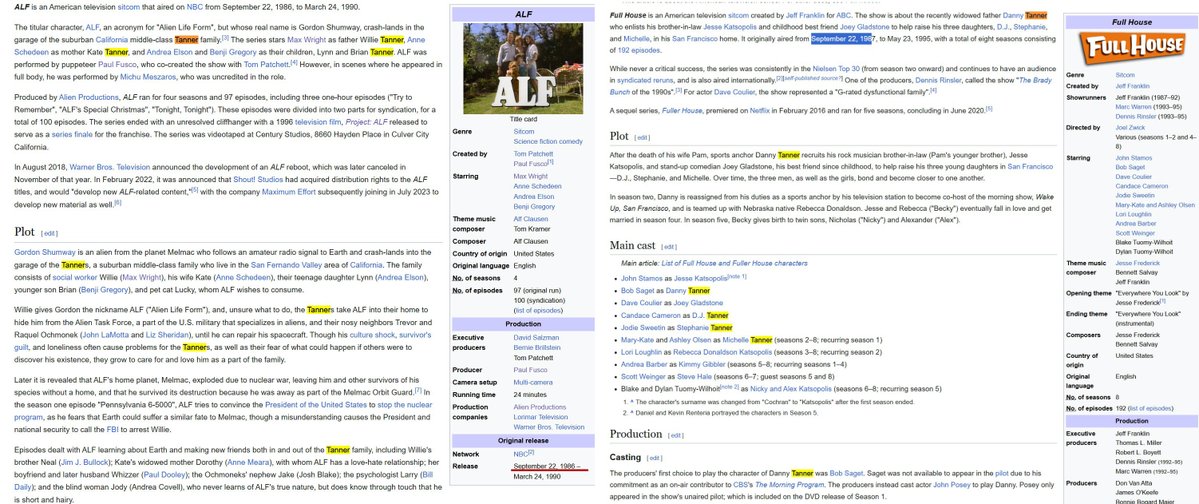This screenshot has width=1199, height=504.
Task: Follow the 'series finale' link
Action: click(72, 134)
